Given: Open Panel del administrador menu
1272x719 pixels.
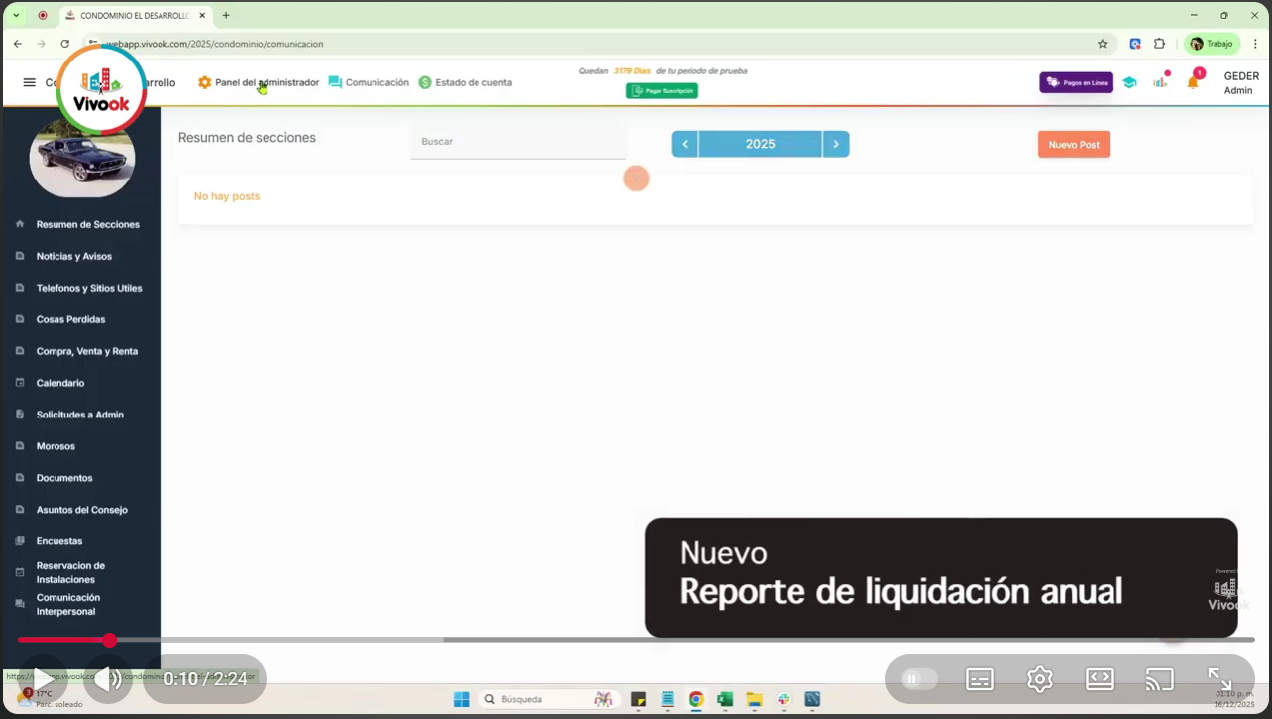Looking at the screenshot, I should tap(258, 82).
